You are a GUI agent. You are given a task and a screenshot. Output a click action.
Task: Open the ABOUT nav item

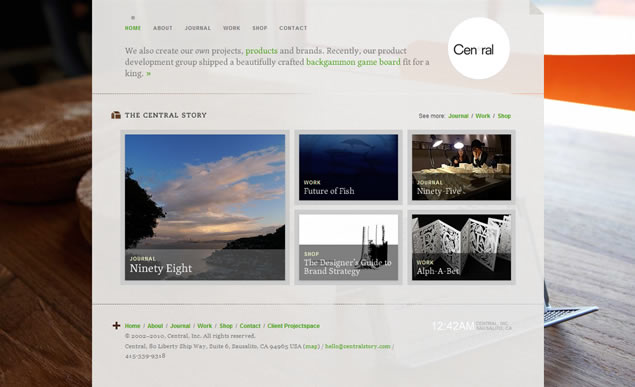[163, 28]
